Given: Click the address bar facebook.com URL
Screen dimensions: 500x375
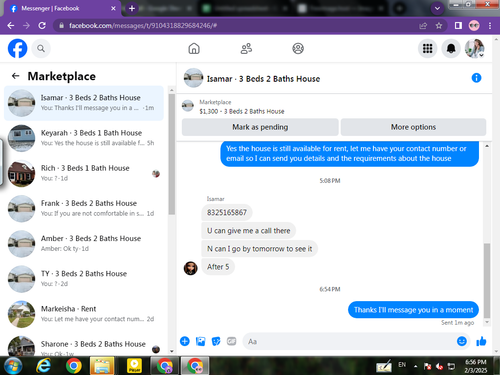Looking at the screenshot, I should pos(143,26).
